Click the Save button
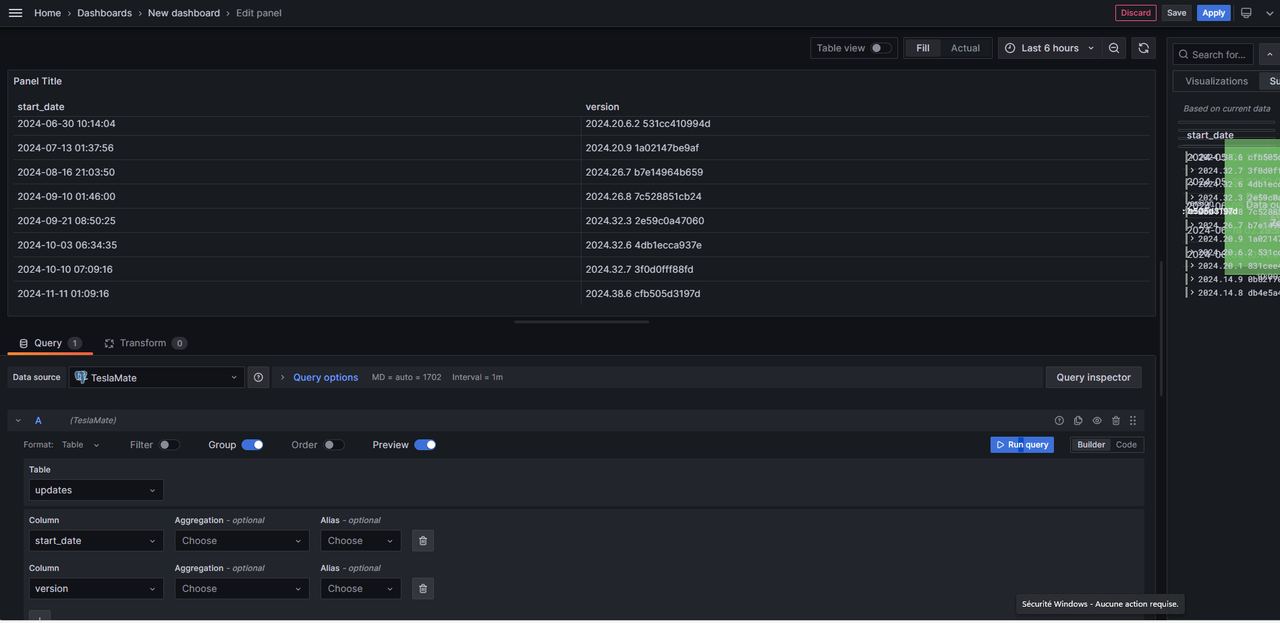The width and height of the screenshot is (1280, 623). coord(1176,13)
